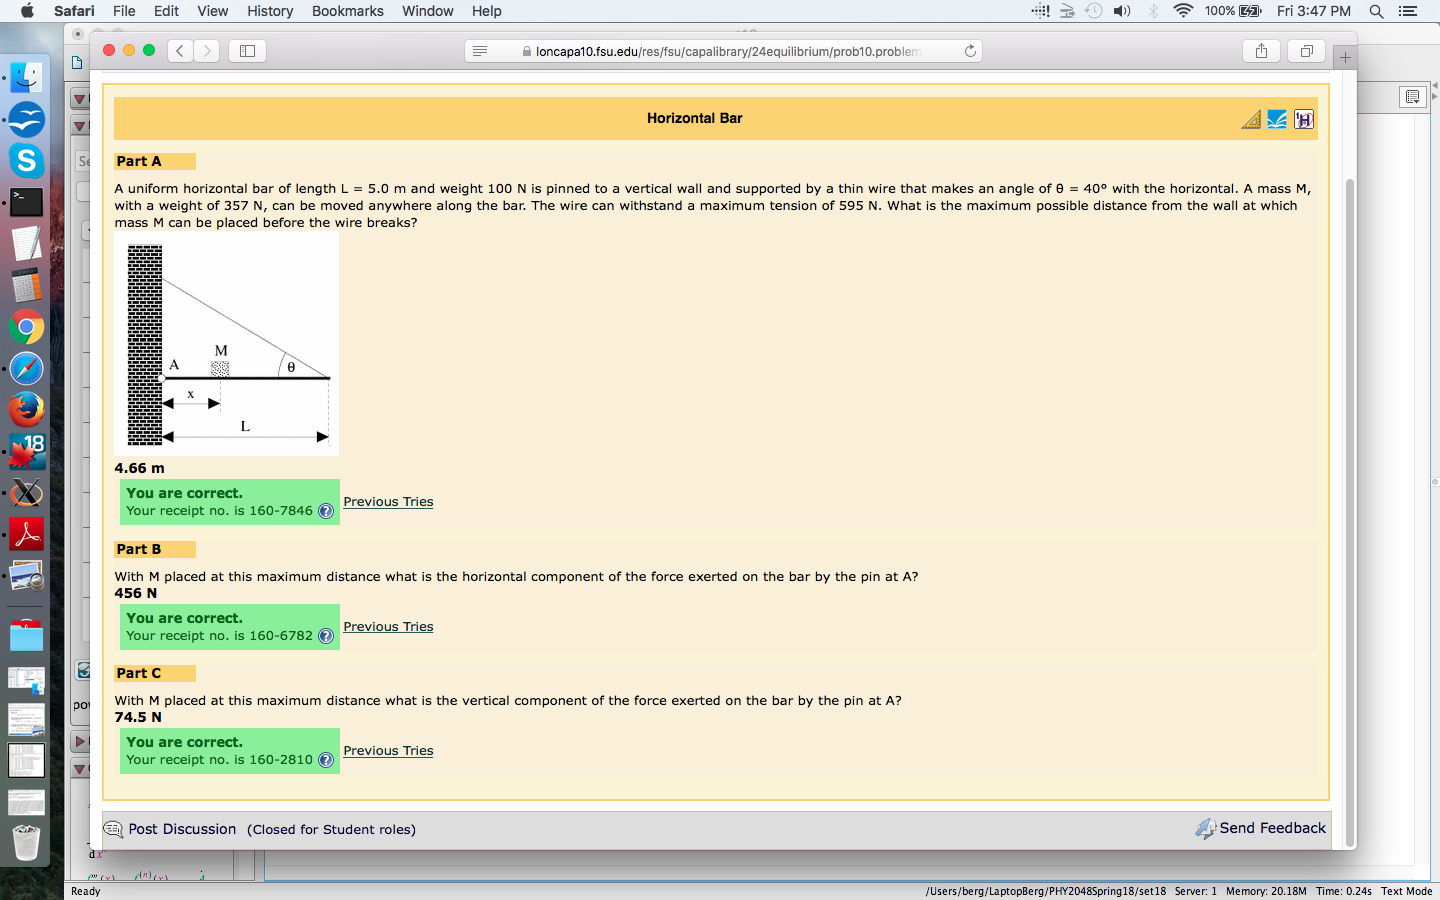Open help for receipt no. 160-2810
Viewport: 1440px width, 900px height.
pos(325,760)
